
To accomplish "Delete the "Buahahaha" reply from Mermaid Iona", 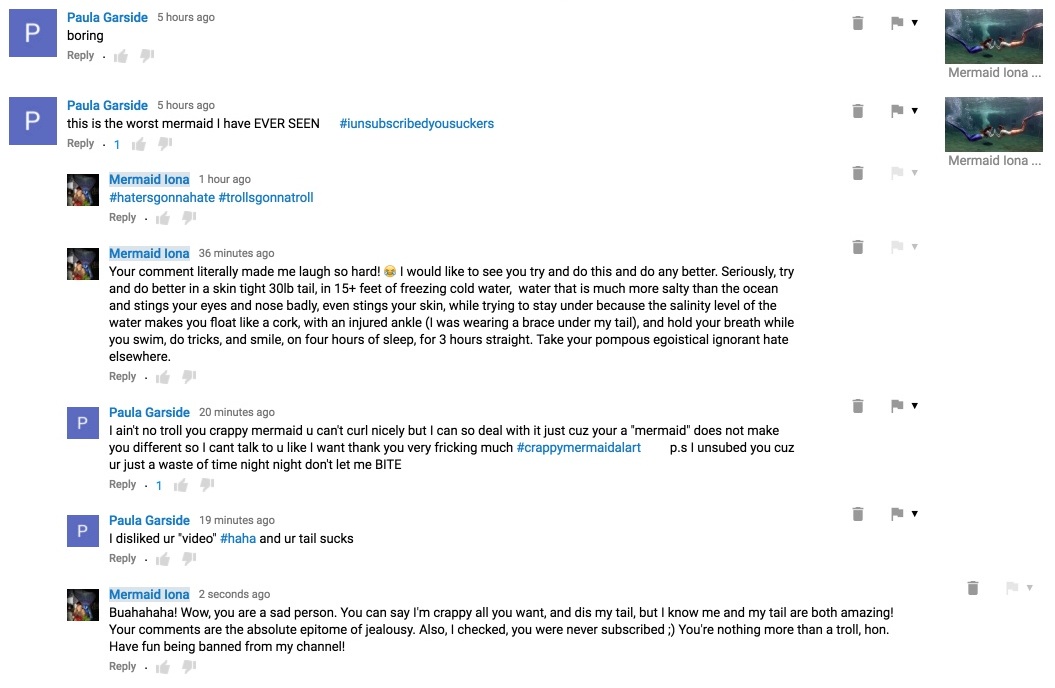I will [x=972, y=588].
